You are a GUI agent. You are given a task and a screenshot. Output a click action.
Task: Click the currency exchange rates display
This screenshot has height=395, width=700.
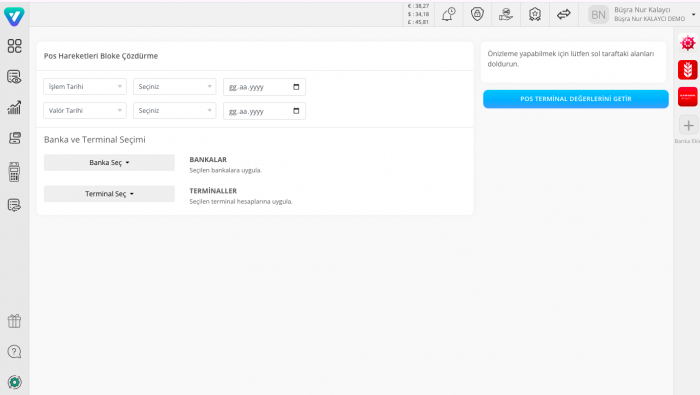tap(418, 14)
